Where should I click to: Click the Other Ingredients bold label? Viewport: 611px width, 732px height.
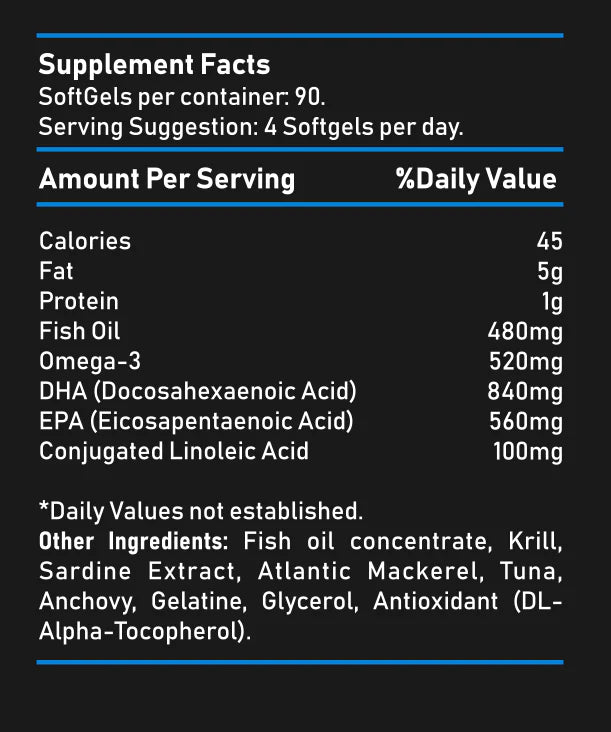click(133, 542)
